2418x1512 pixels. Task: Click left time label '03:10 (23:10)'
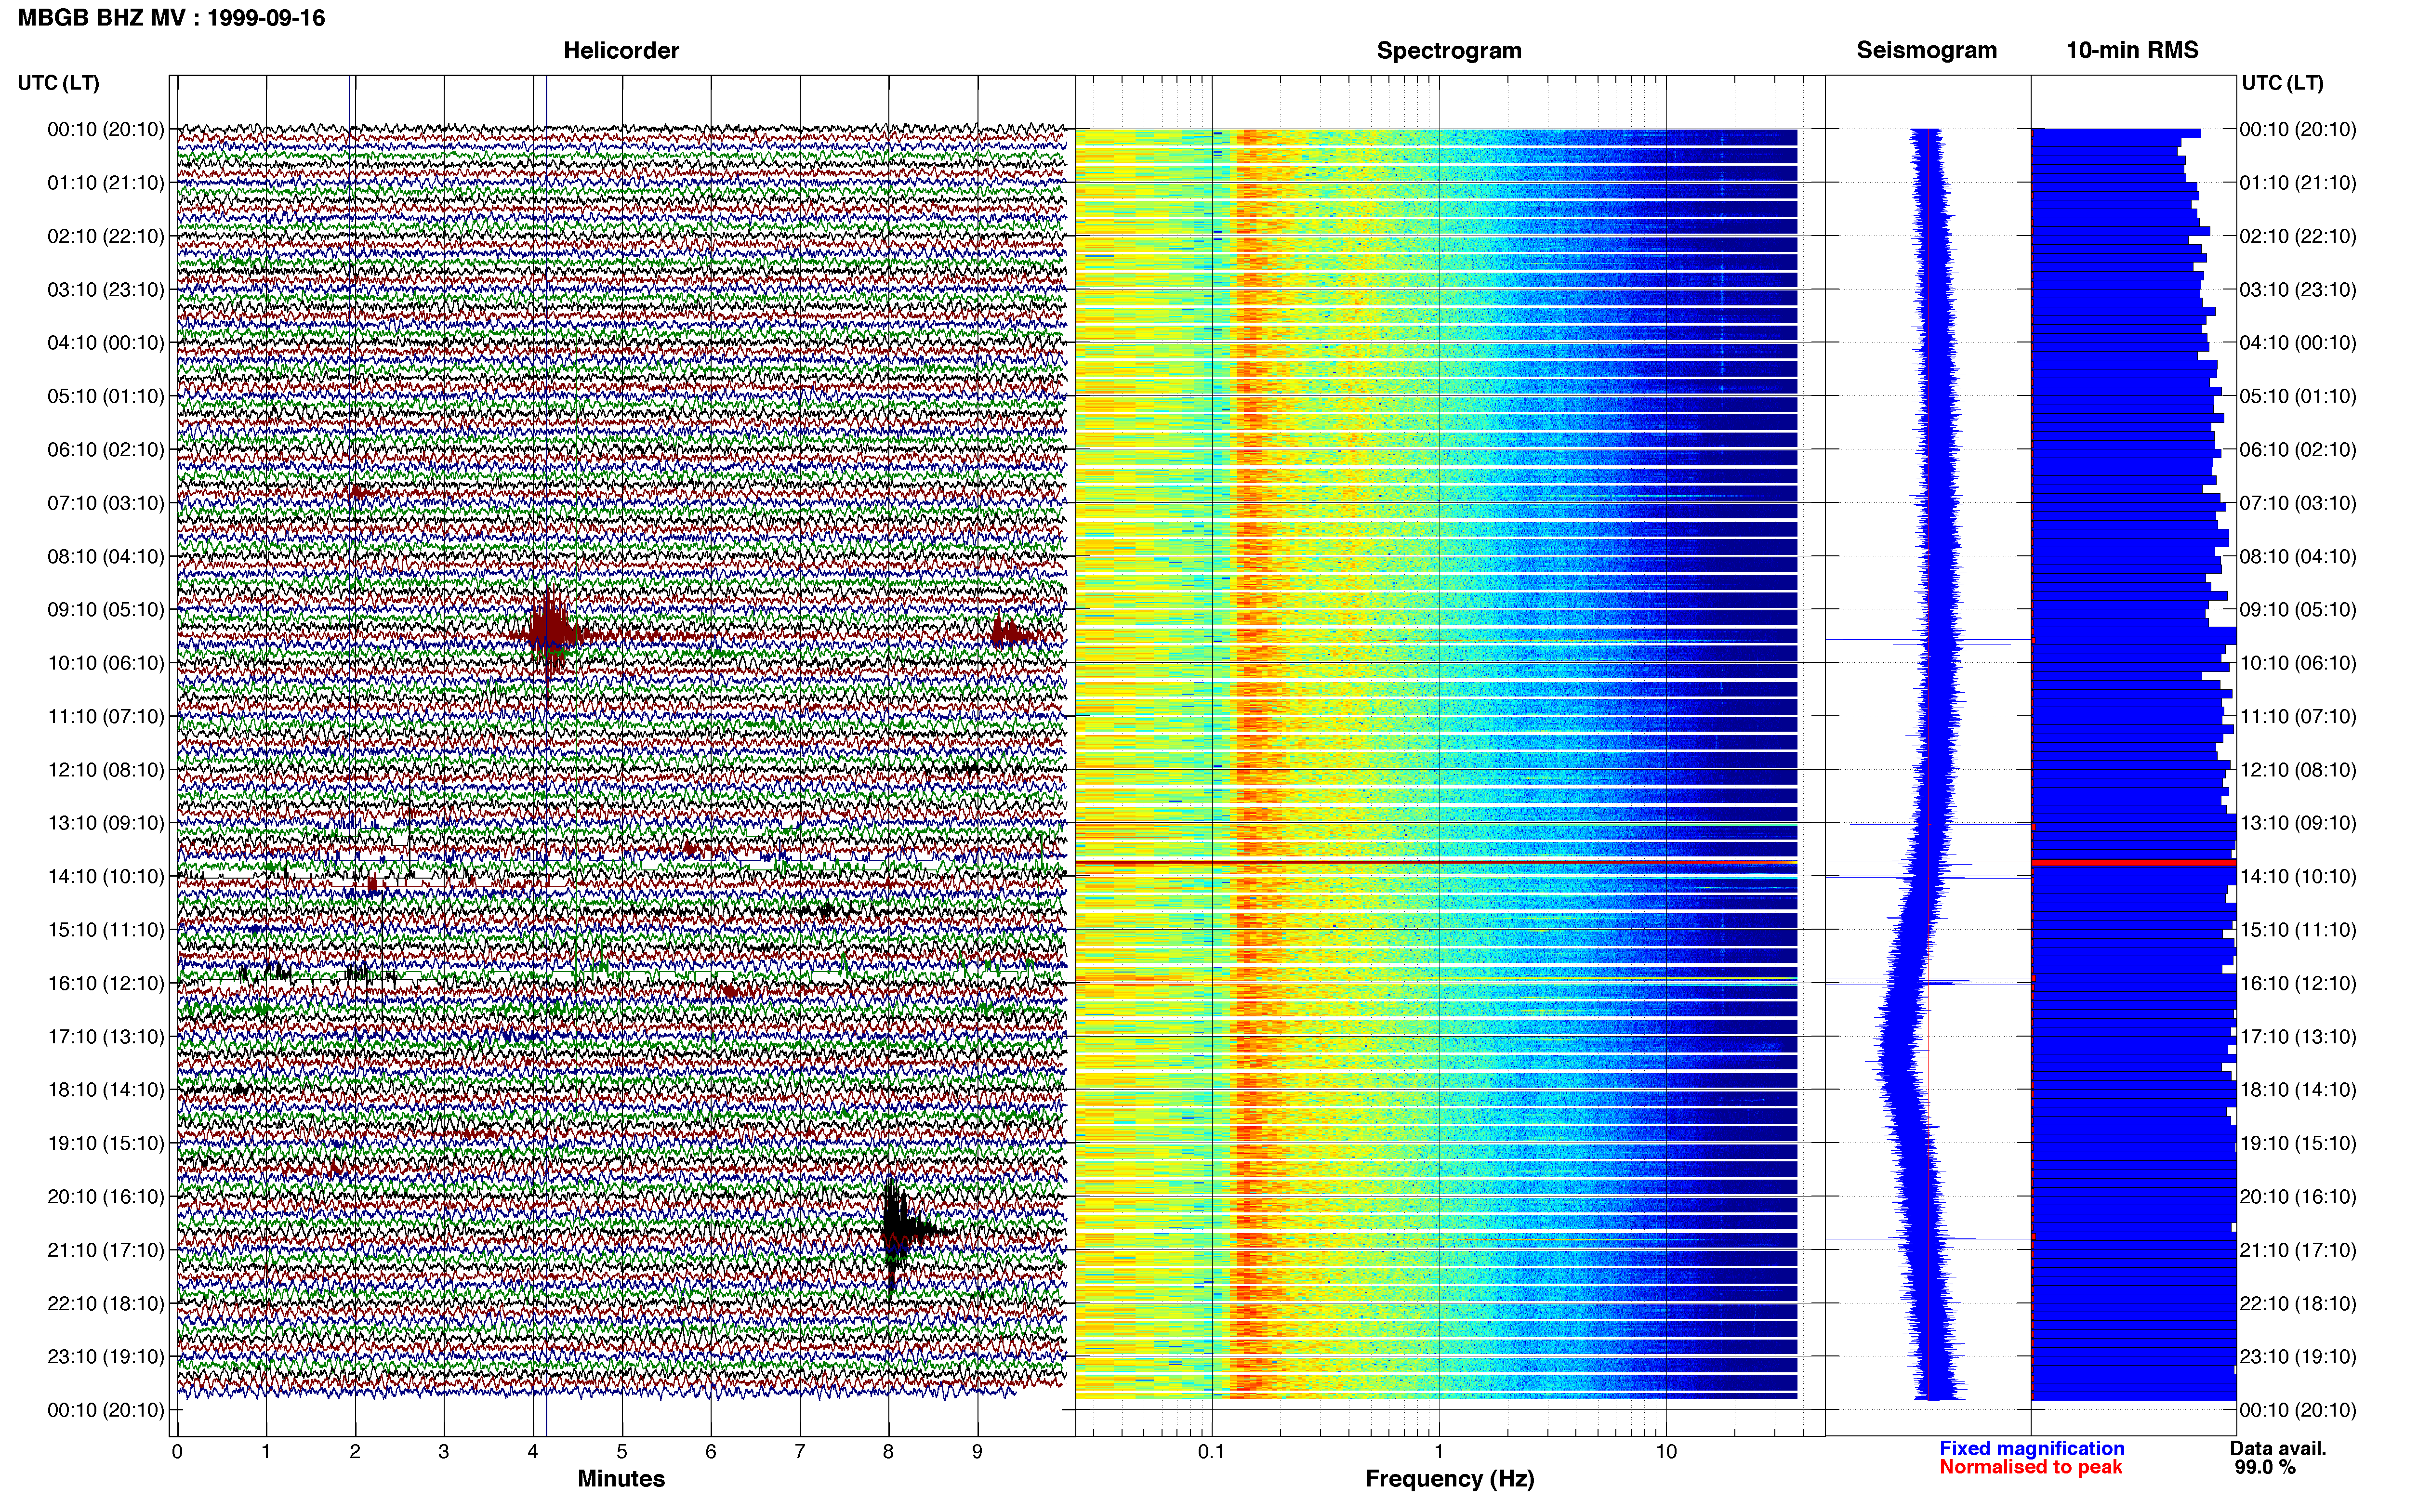click(x=106, y=290)
